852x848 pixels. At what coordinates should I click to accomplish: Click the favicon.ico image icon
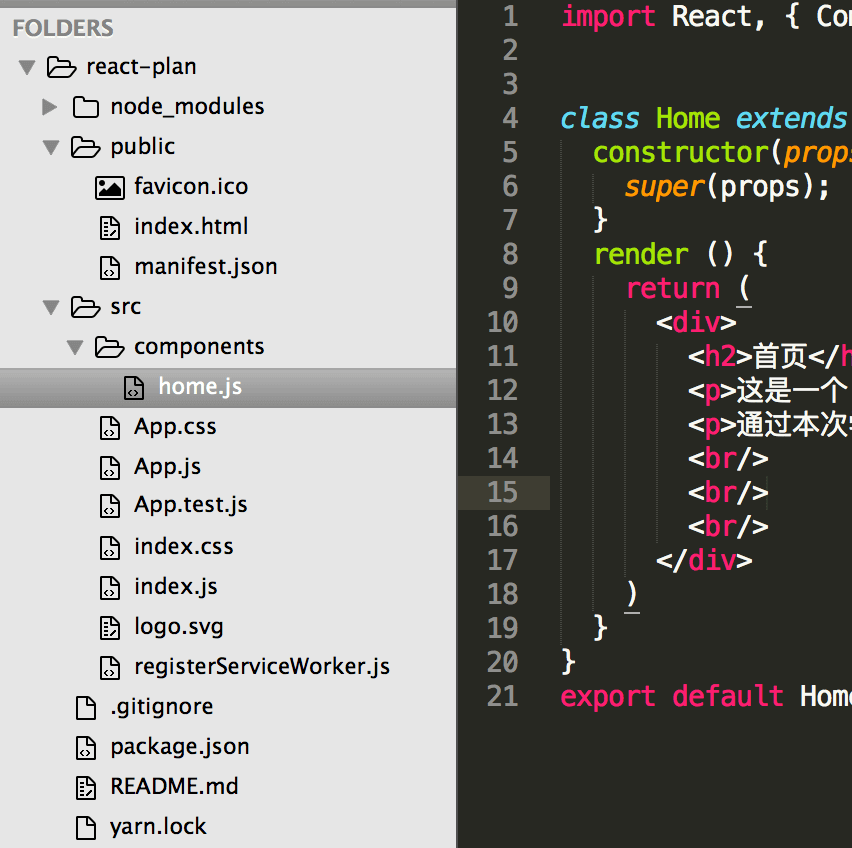tap(110, 186)
